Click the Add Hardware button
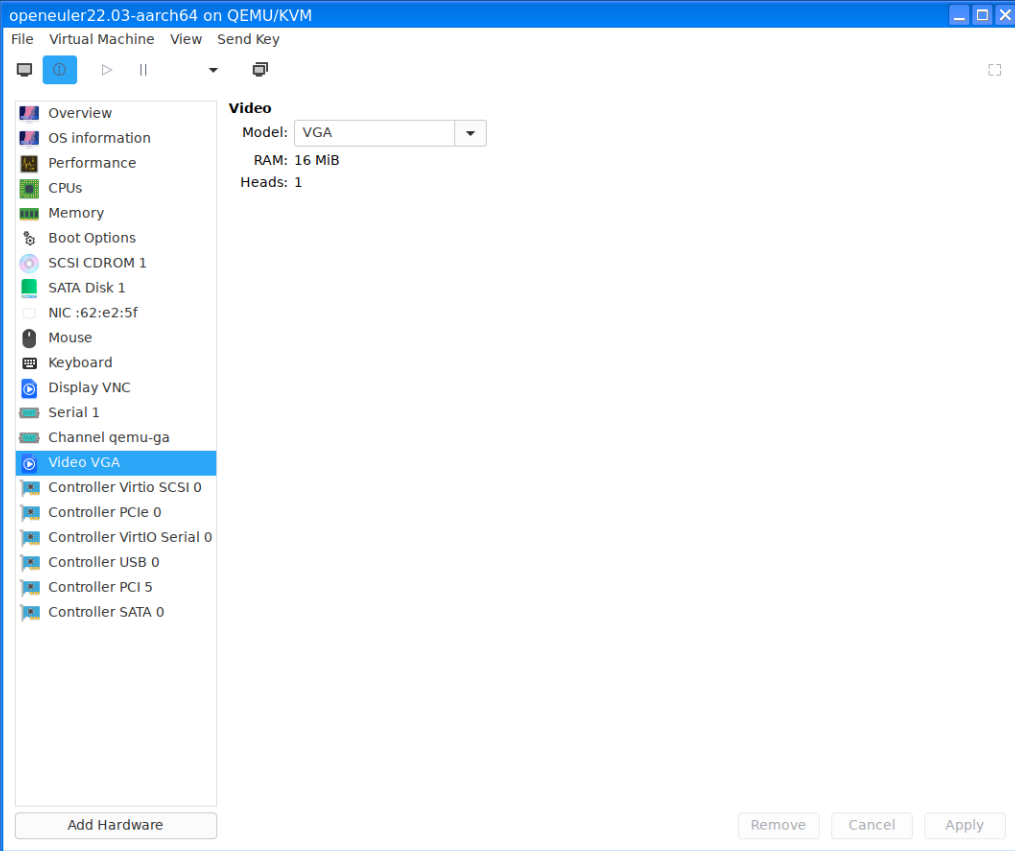 point(115,825)
